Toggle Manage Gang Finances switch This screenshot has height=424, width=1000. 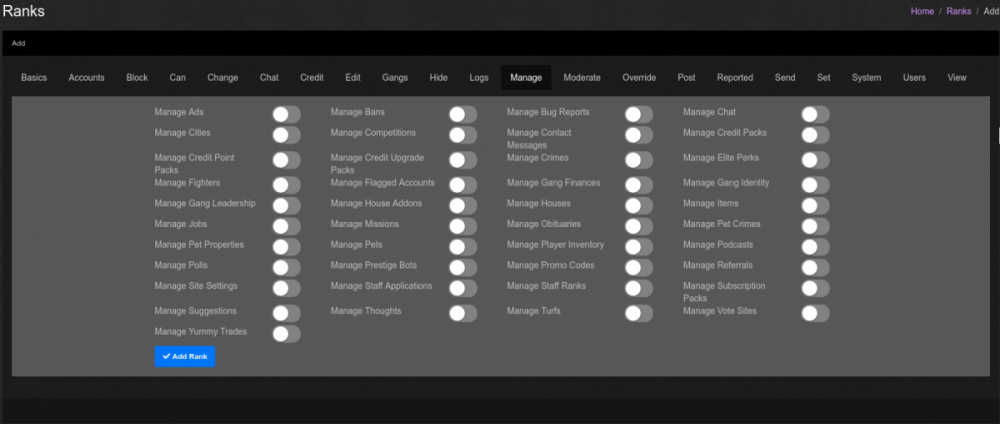click(639, 185)
